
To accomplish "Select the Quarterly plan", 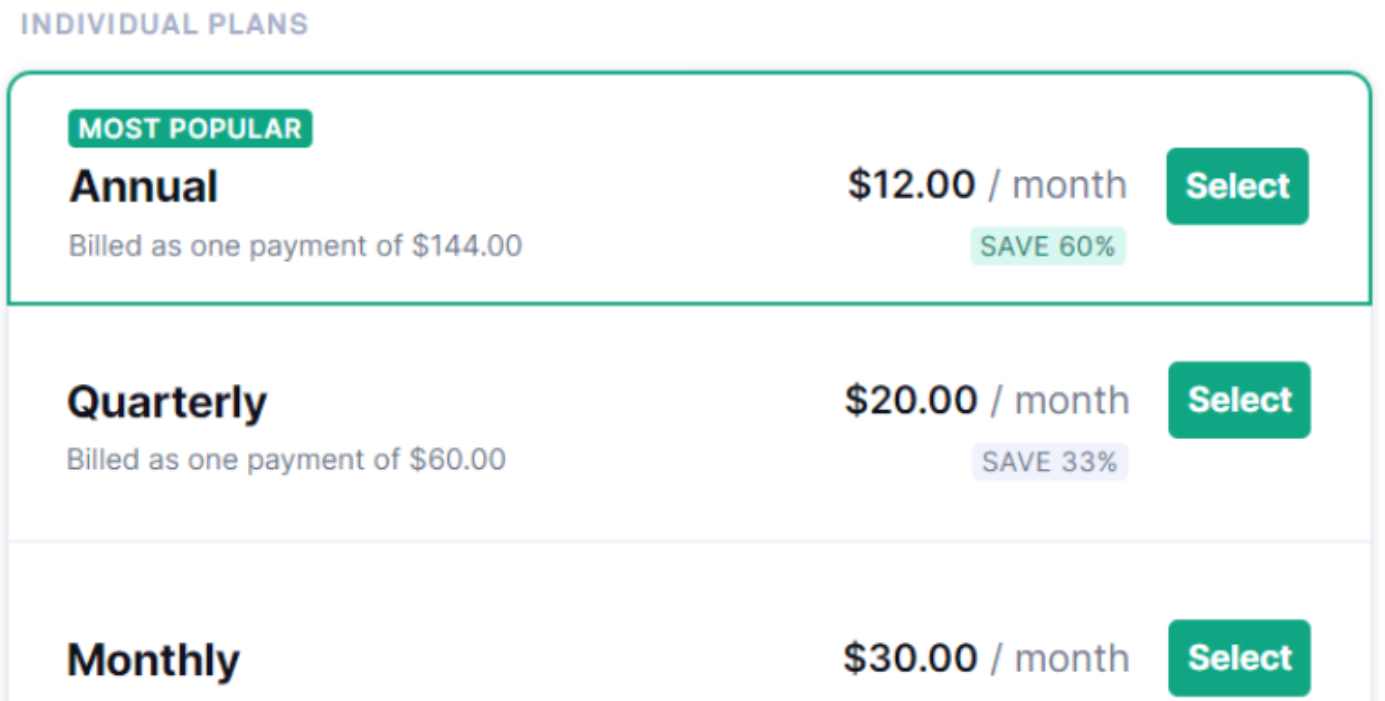I will click(x=1239, y=400).
